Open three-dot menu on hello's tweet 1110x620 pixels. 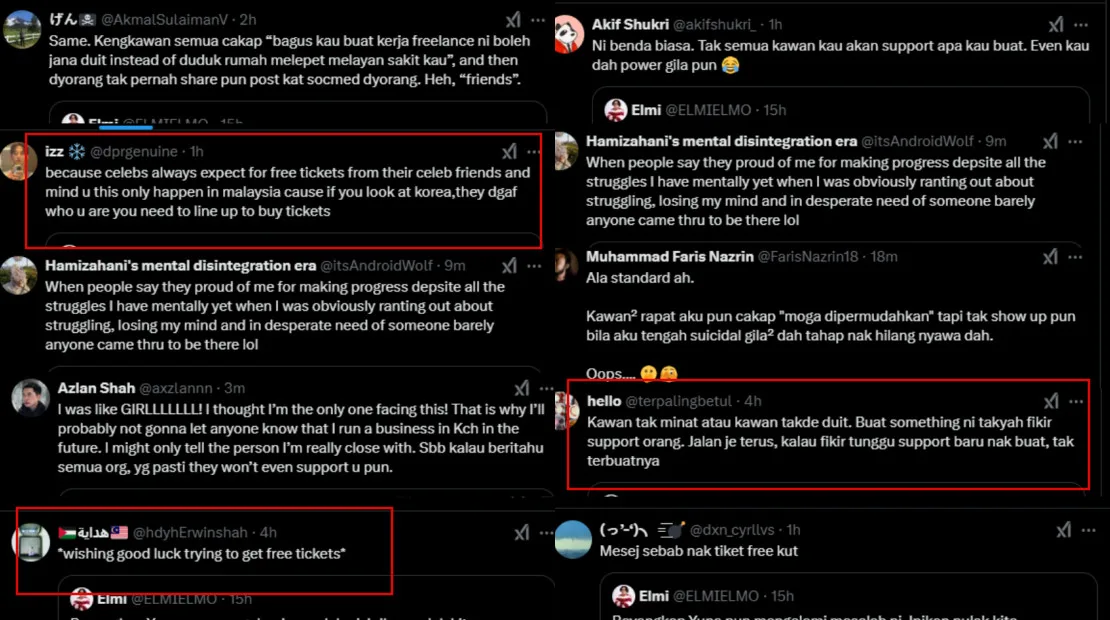coord(1075,401)
